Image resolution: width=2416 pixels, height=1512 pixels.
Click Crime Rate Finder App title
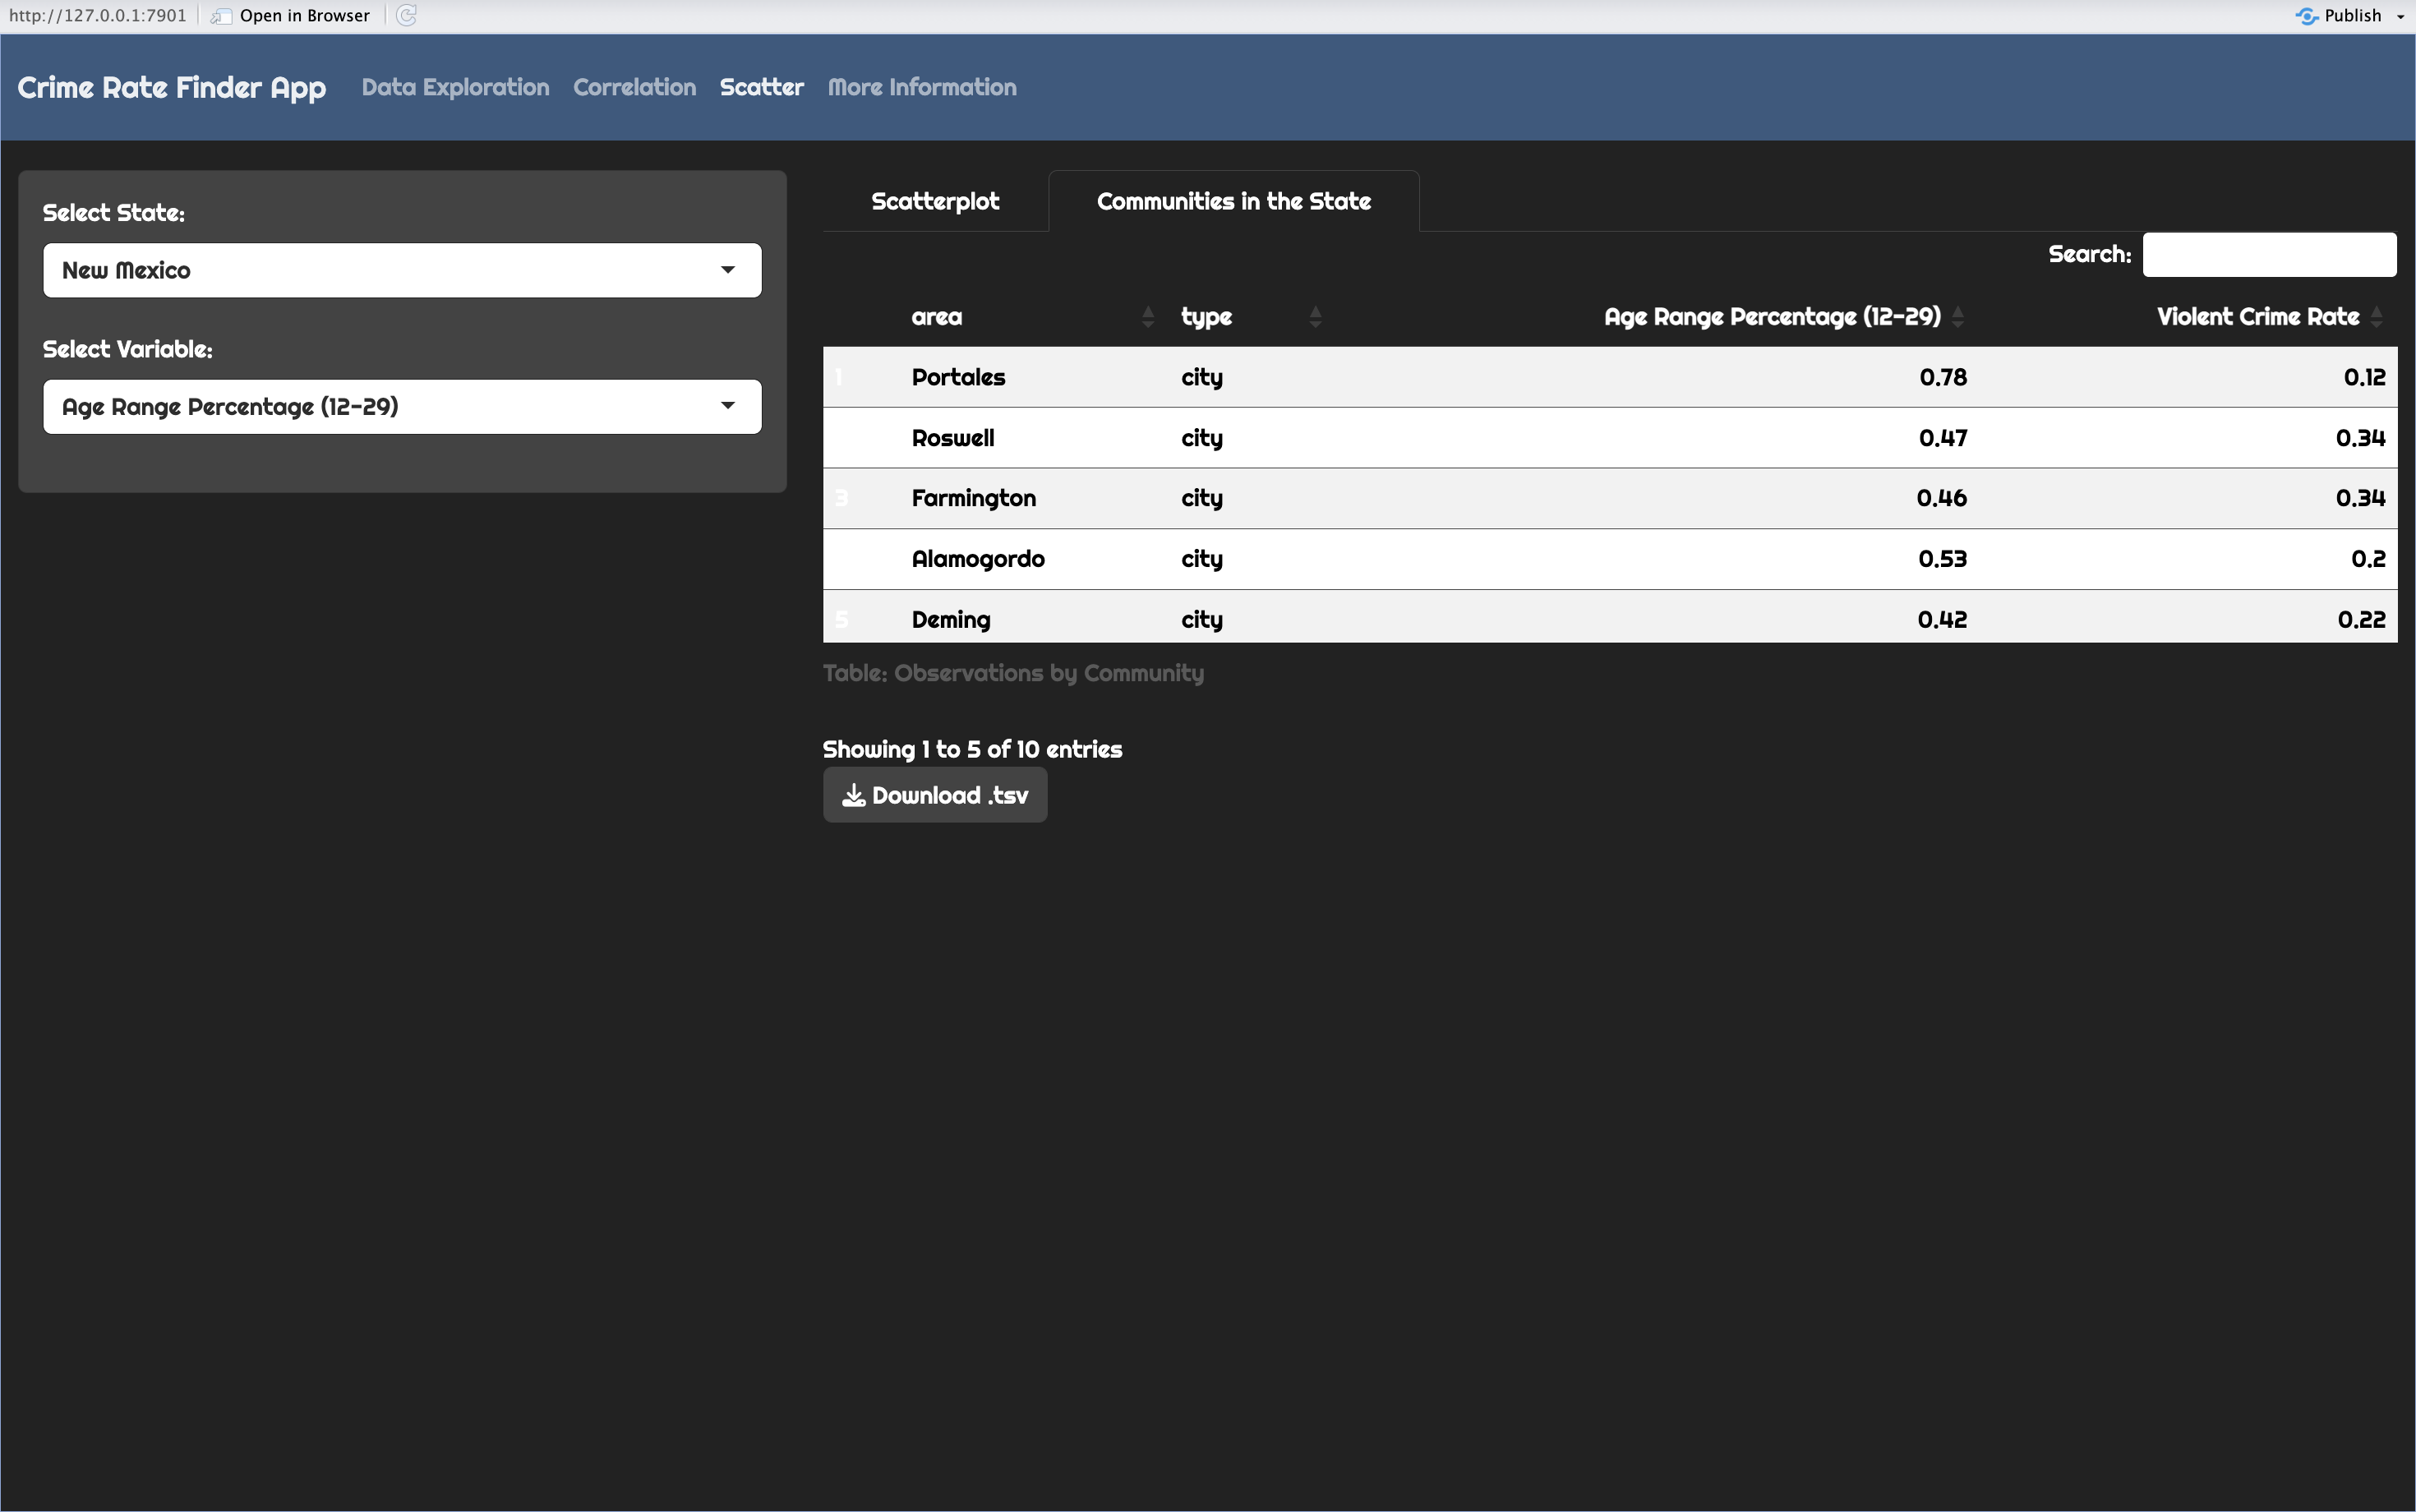[x=172, y=88]
